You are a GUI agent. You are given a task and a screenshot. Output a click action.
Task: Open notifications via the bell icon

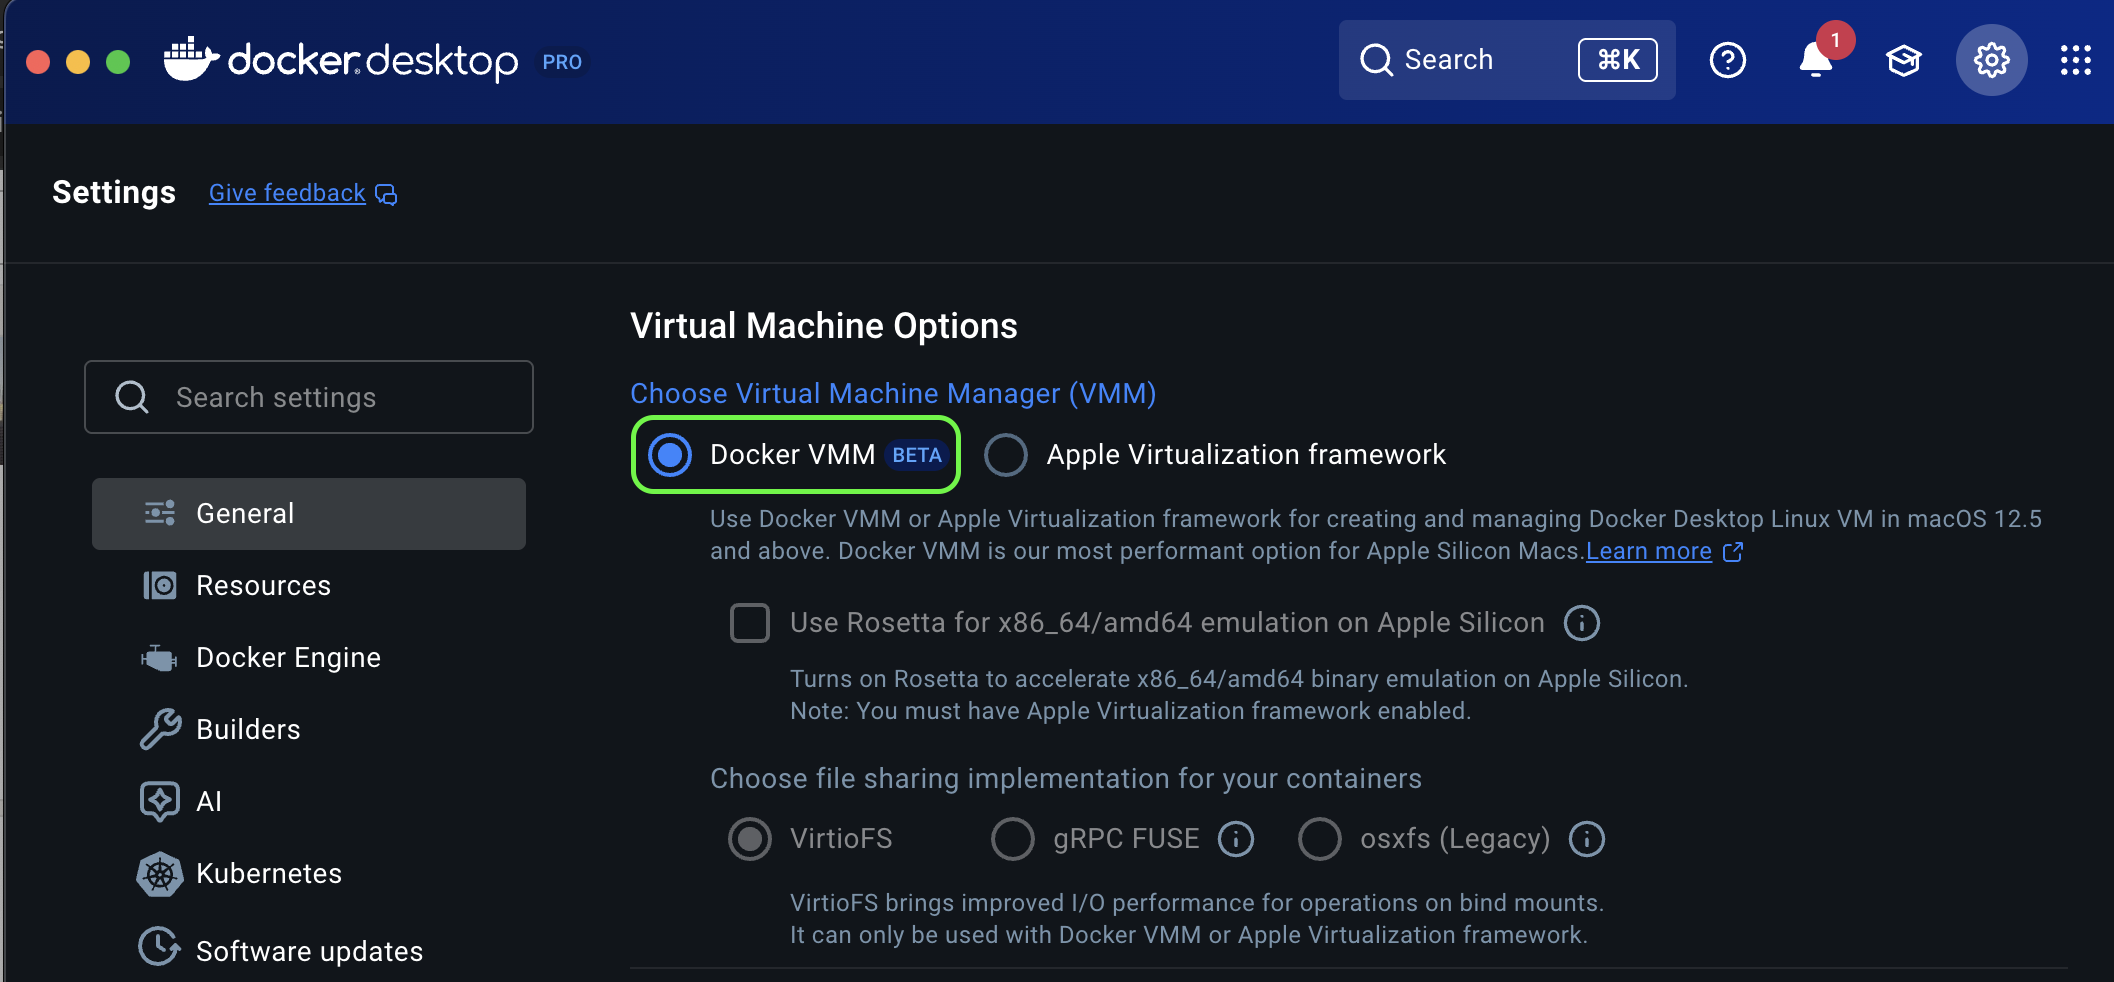click(1815, 62)
